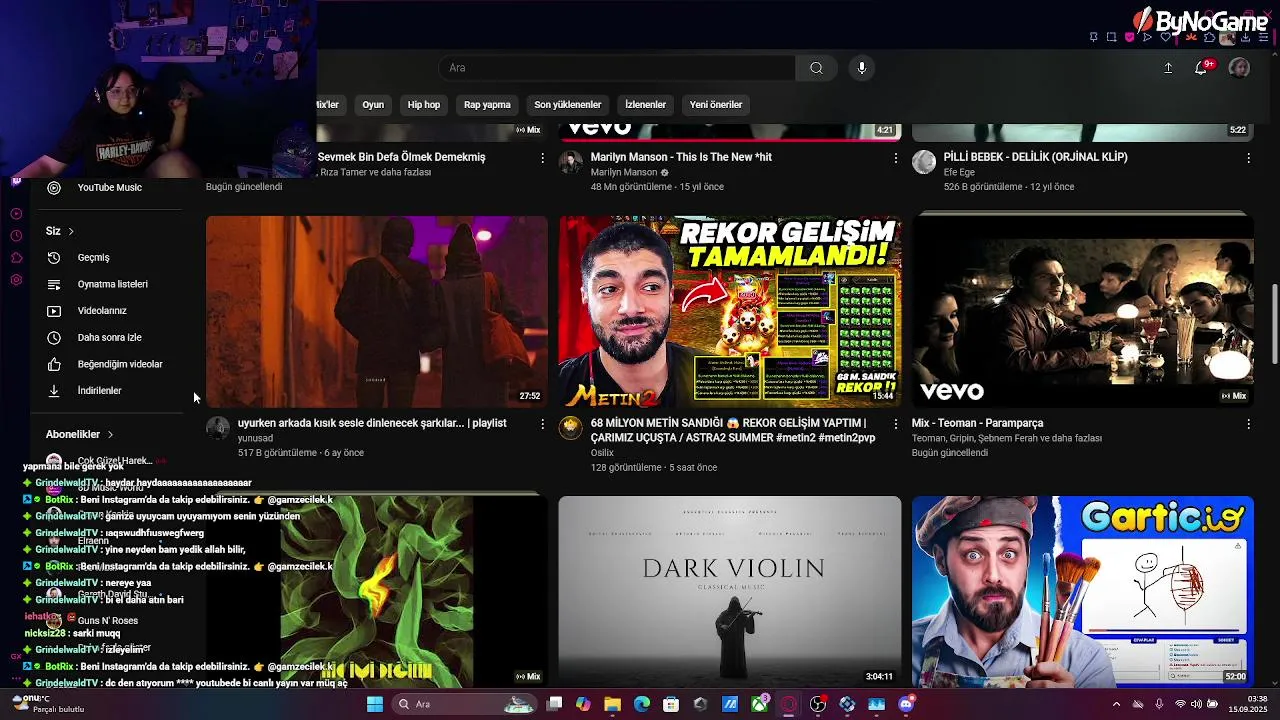Open Marilyn Manson - This Is The New *hit
This screenshot has height=720, width=1280.
[681, 157]
